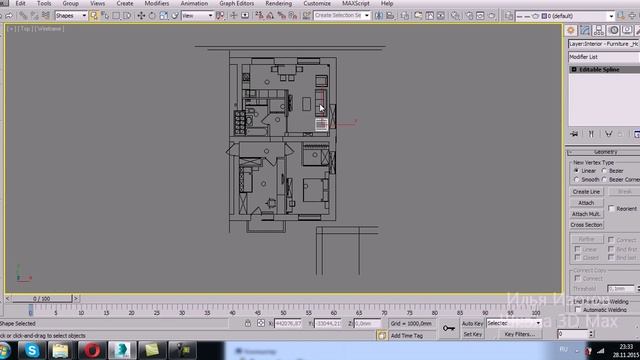The image size is (640, 360).
Task: Expand the Editable Spline stack entry
Action: pyautogui.click(x=574, y=69)
